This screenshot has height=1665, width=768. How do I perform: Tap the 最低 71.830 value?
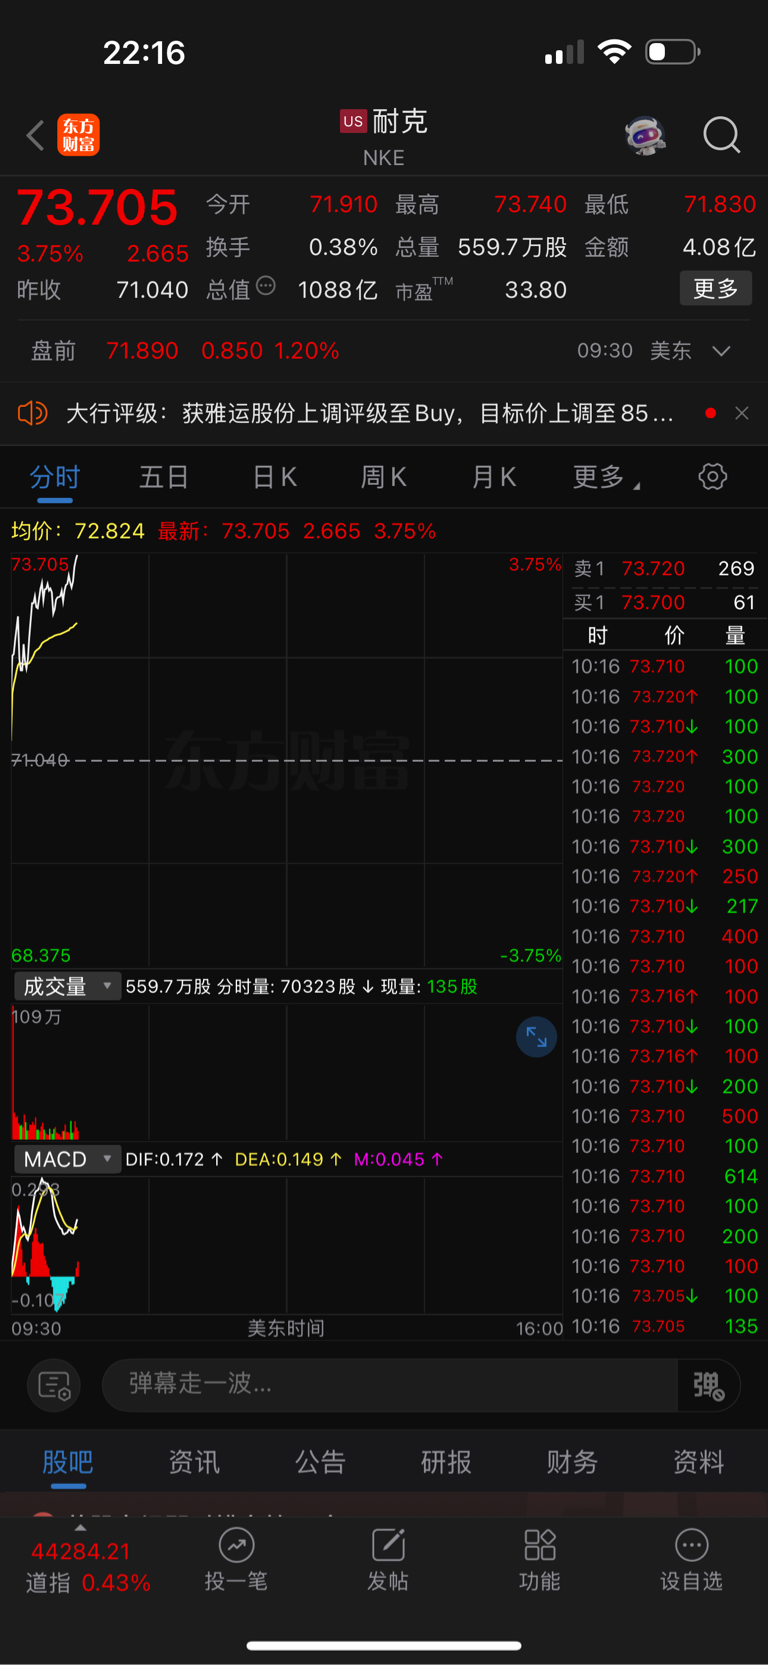[x=720, y=205]
